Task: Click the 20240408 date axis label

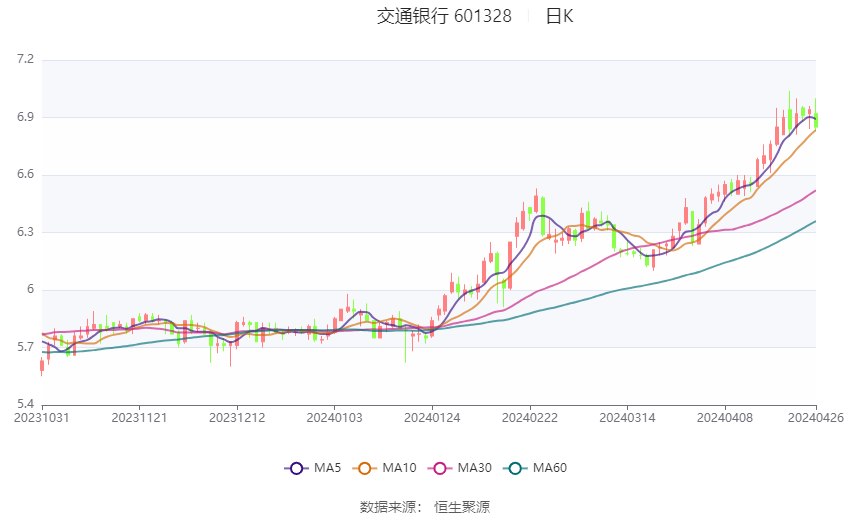Action: click(725, 418)
